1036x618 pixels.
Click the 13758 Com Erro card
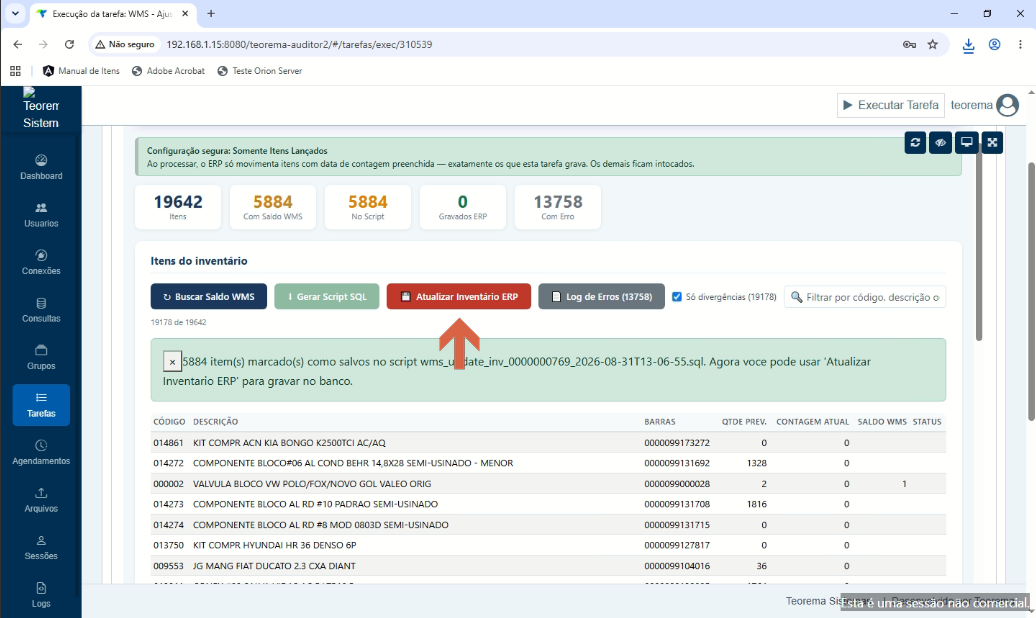[x=558, y=208]
